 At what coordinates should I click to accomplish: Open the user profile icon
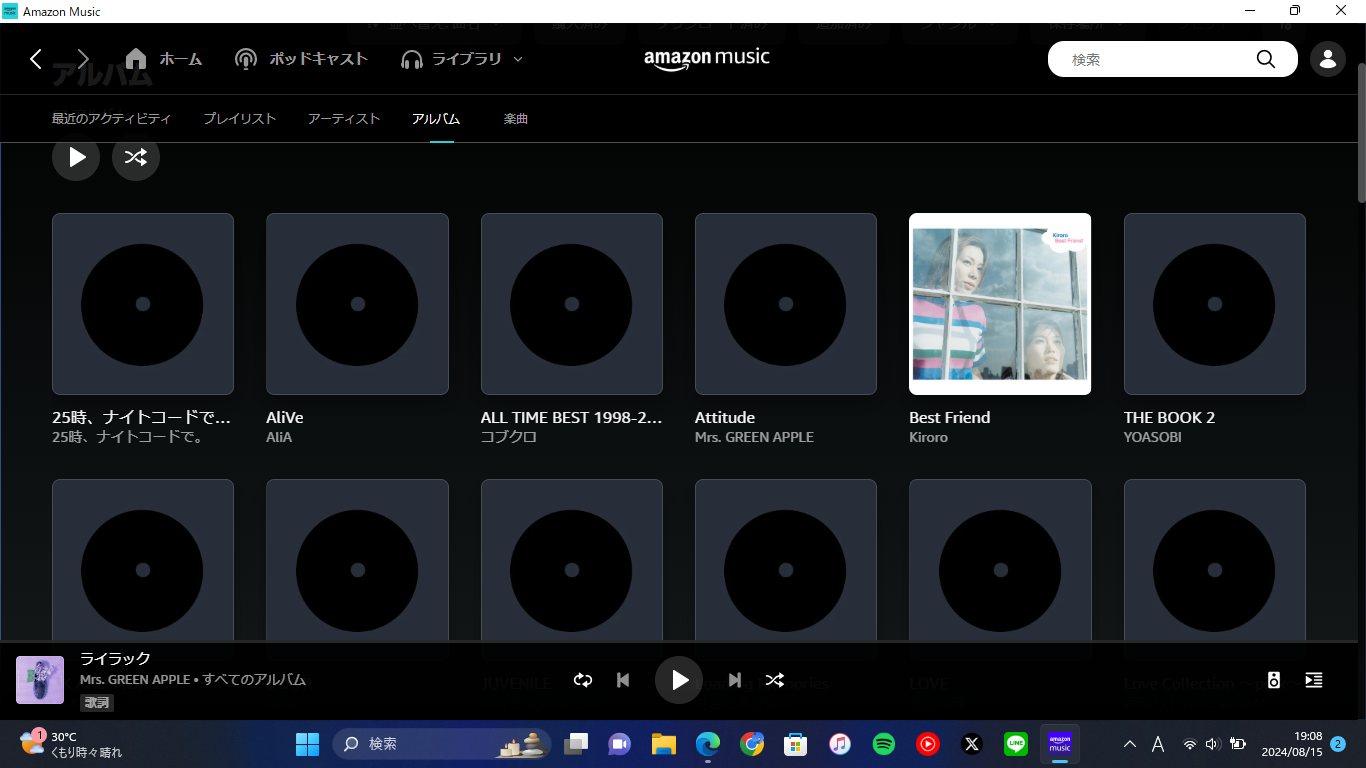click(1328, 59)
